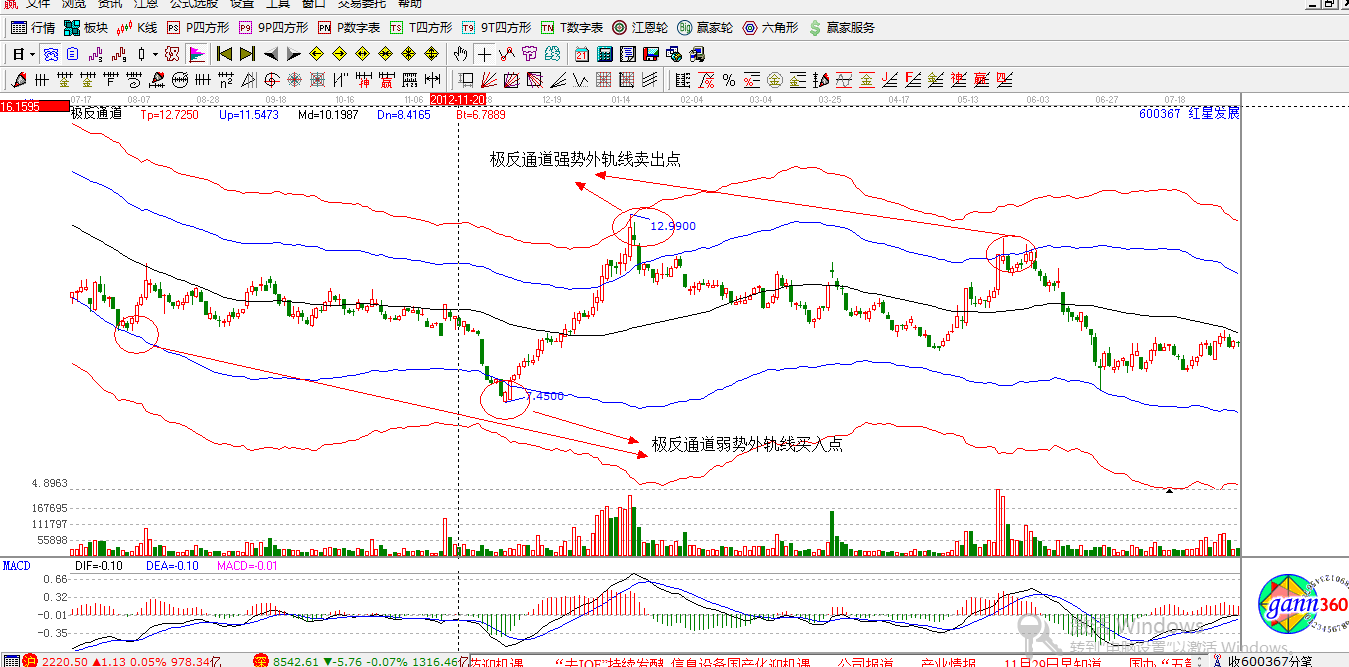
Task: Click the 2012-11-20 date marker
Action: pos(457,100)
